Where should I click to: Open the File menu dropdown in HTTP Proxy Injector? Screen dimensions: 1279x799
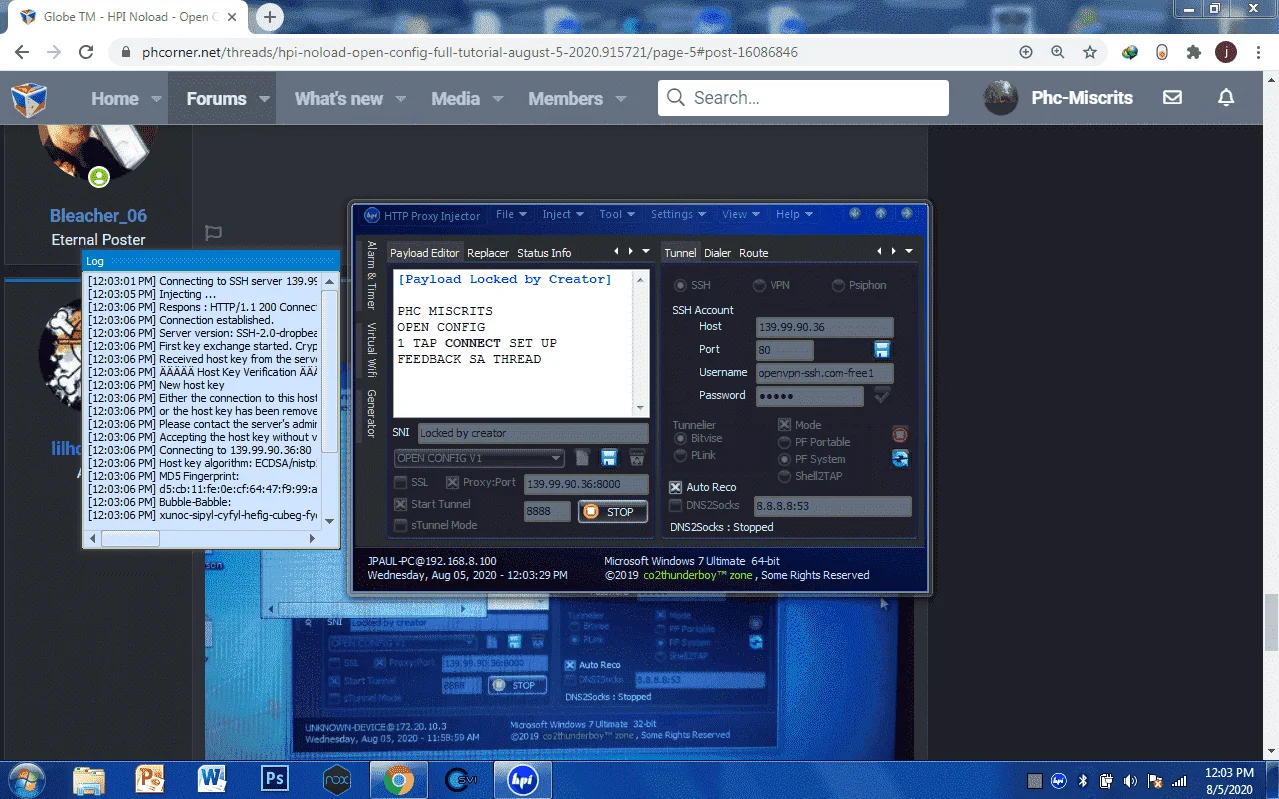510,215
